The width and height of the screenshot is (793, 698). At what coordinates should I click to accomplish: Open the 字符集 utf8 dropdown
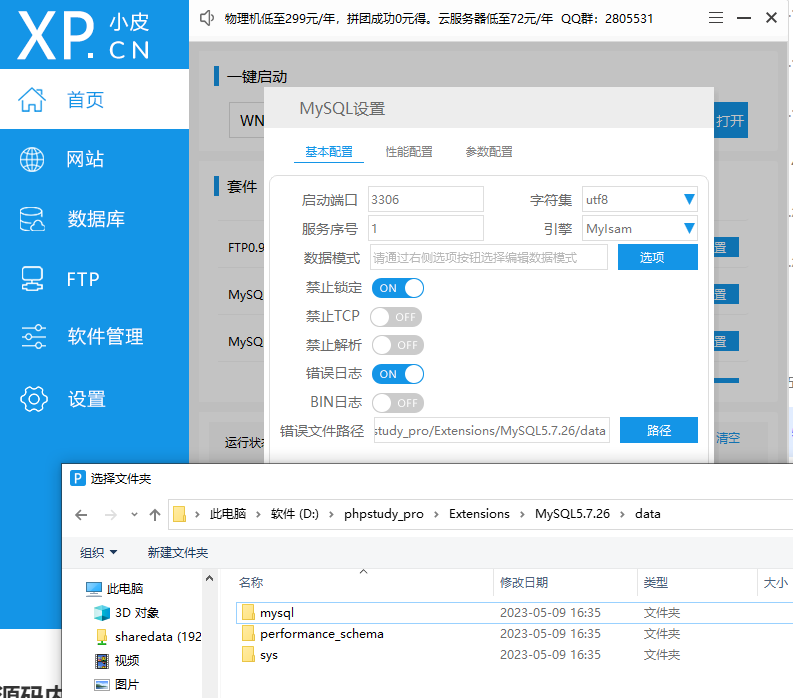tap(639, 199)
